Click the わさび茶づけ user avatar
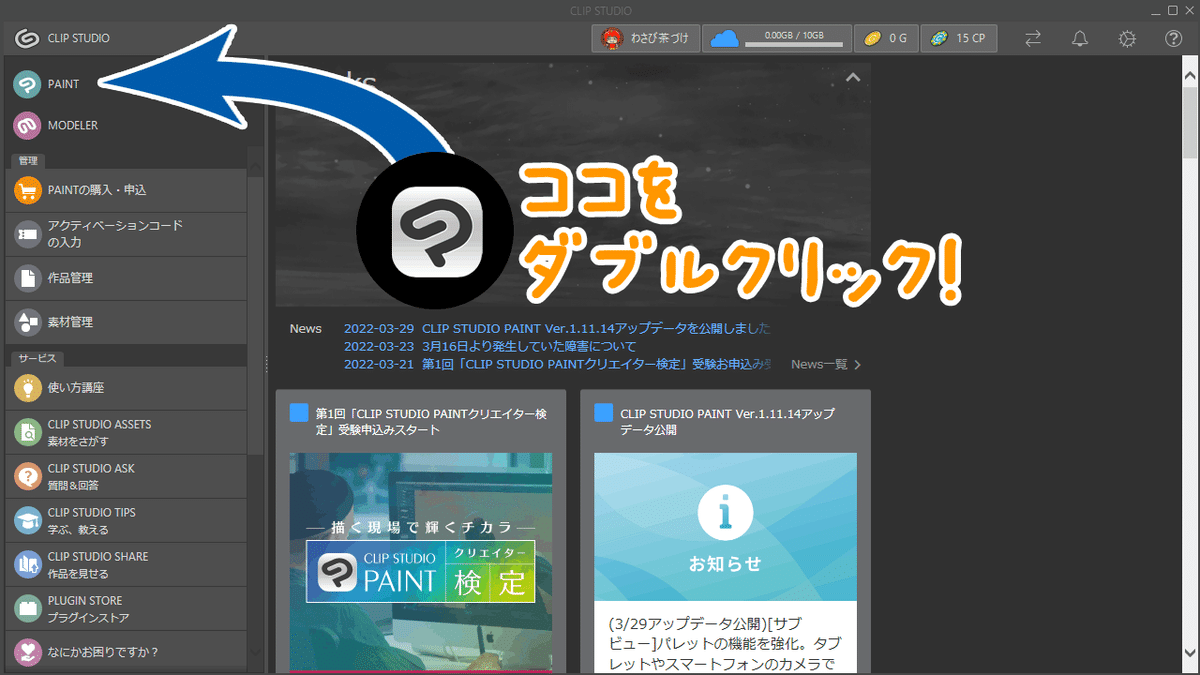 point(610,39)
